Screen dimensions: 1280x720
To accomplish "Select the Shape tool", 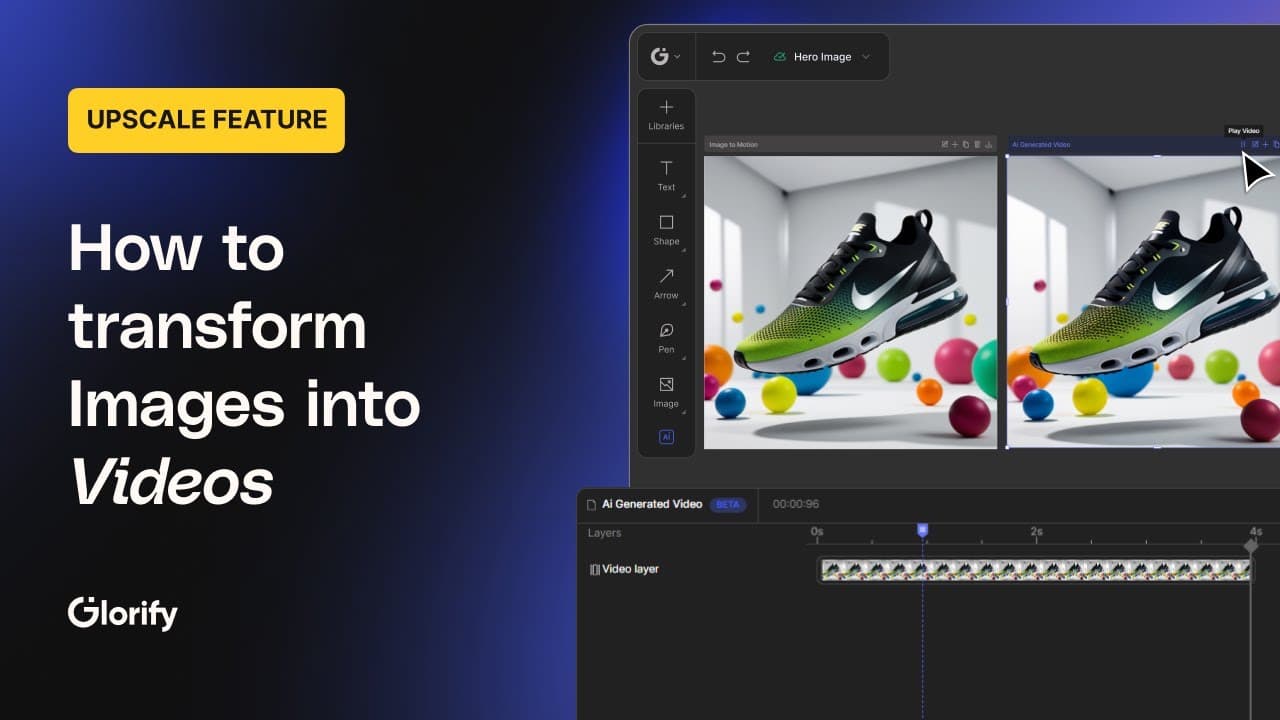I will (x=666, y=229).
